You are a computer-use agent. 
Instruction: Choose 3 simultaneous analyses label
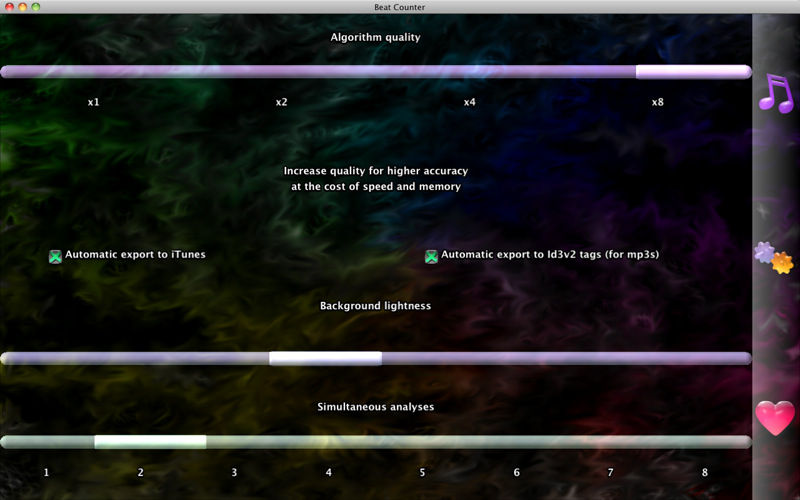(234, 472)
